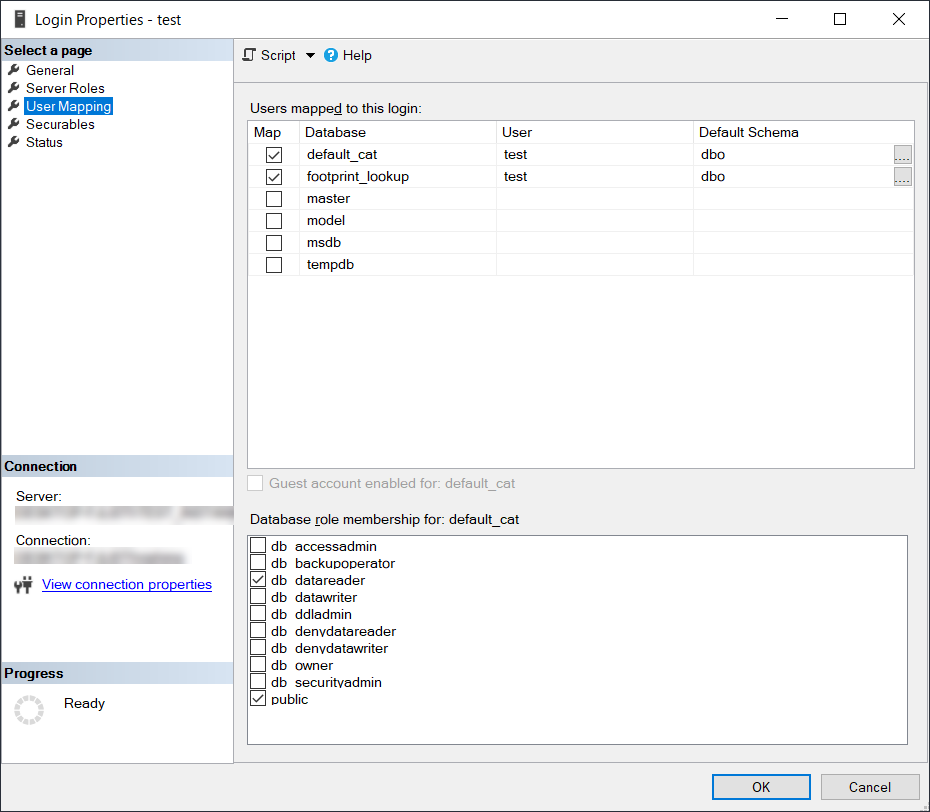The width and height of the screenshot is (930, 812).
Task: Click the connection properties people icon
Action: [24, 584]
